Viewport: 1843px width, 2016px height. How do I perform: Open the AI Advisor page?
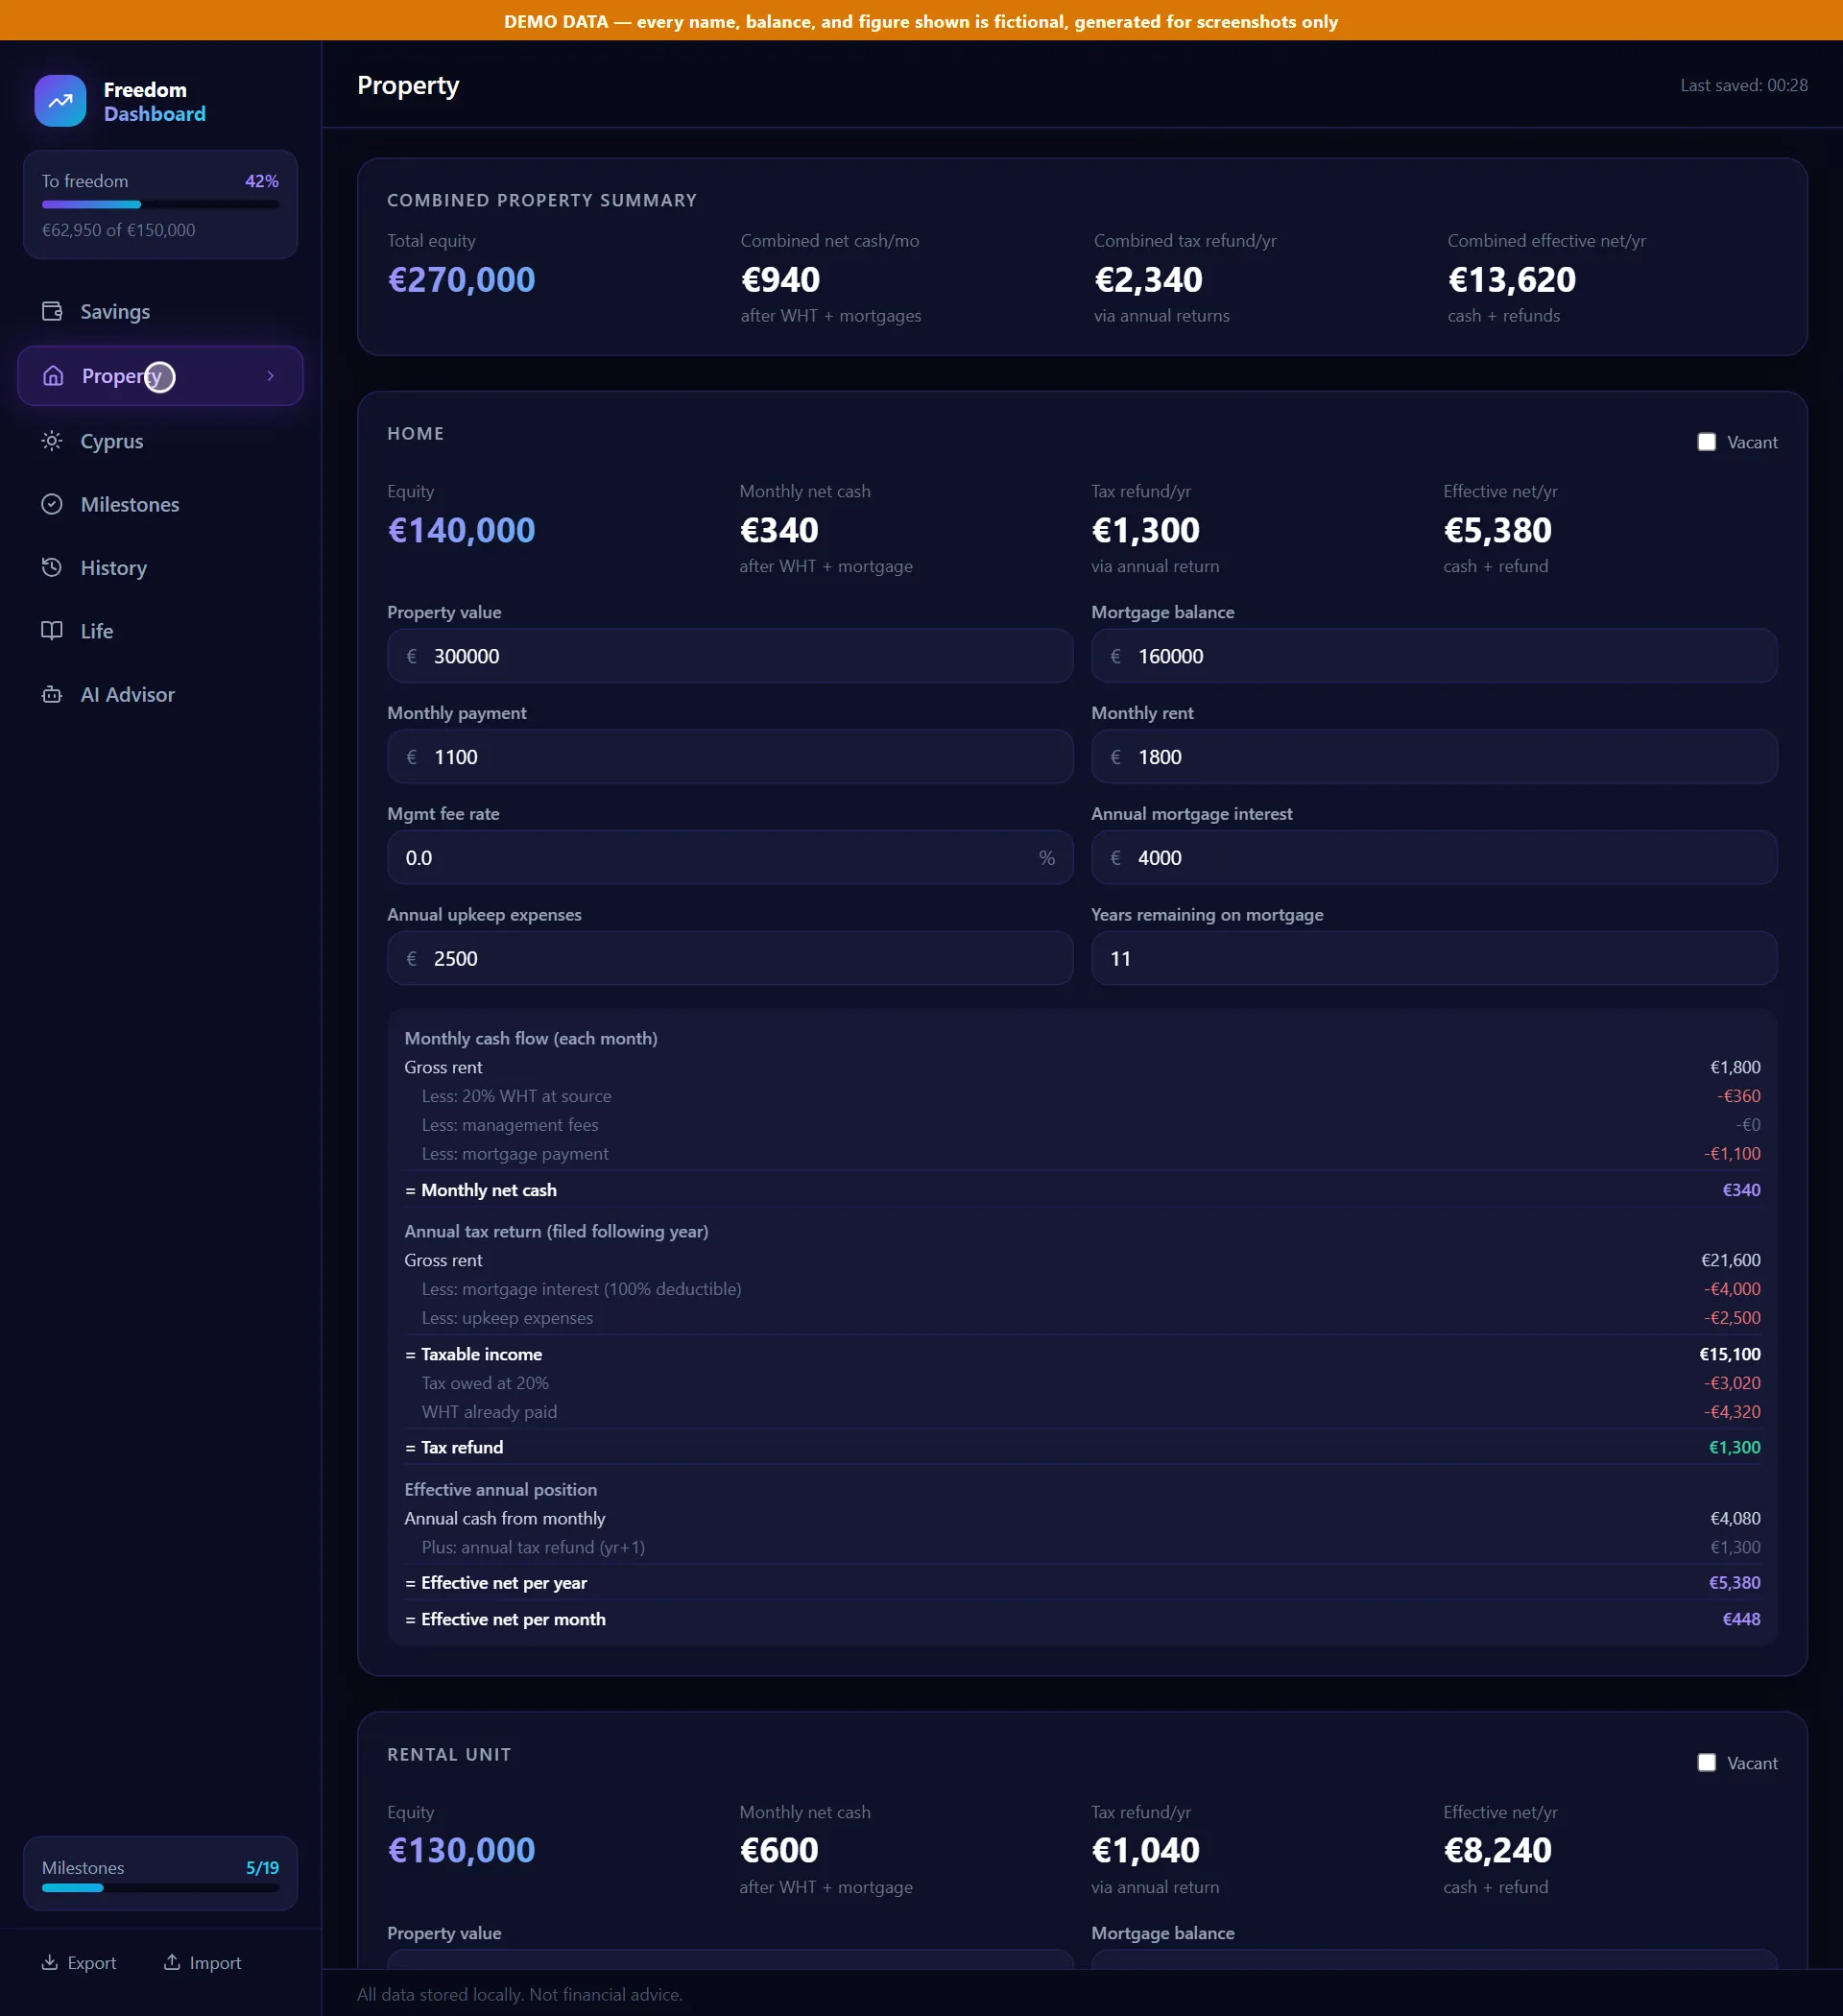(160, 694)
